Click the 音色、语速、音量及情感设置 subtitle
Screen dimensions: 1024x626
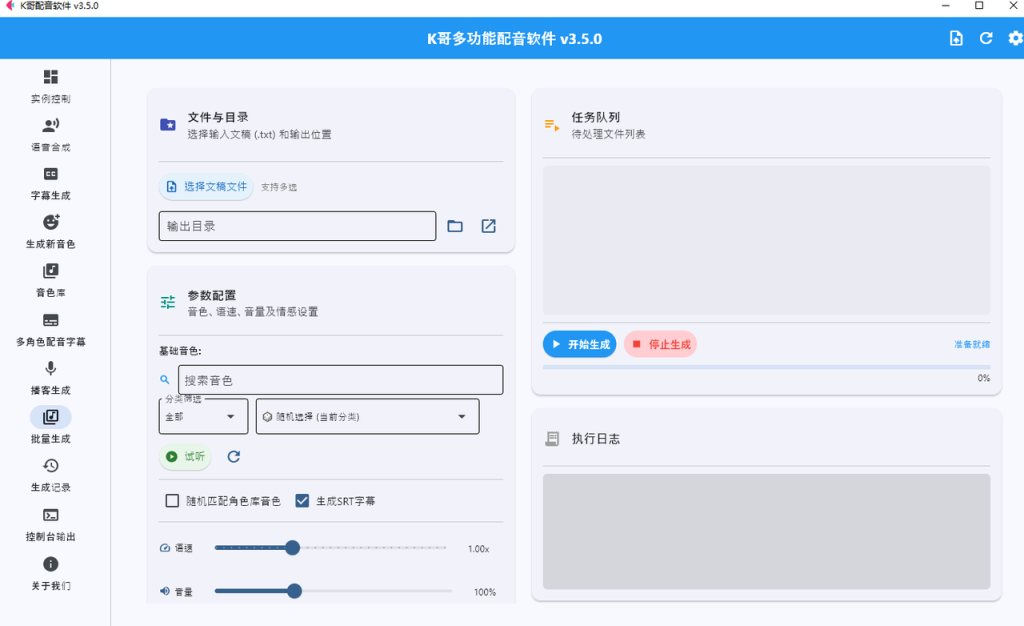click(253, 312)
